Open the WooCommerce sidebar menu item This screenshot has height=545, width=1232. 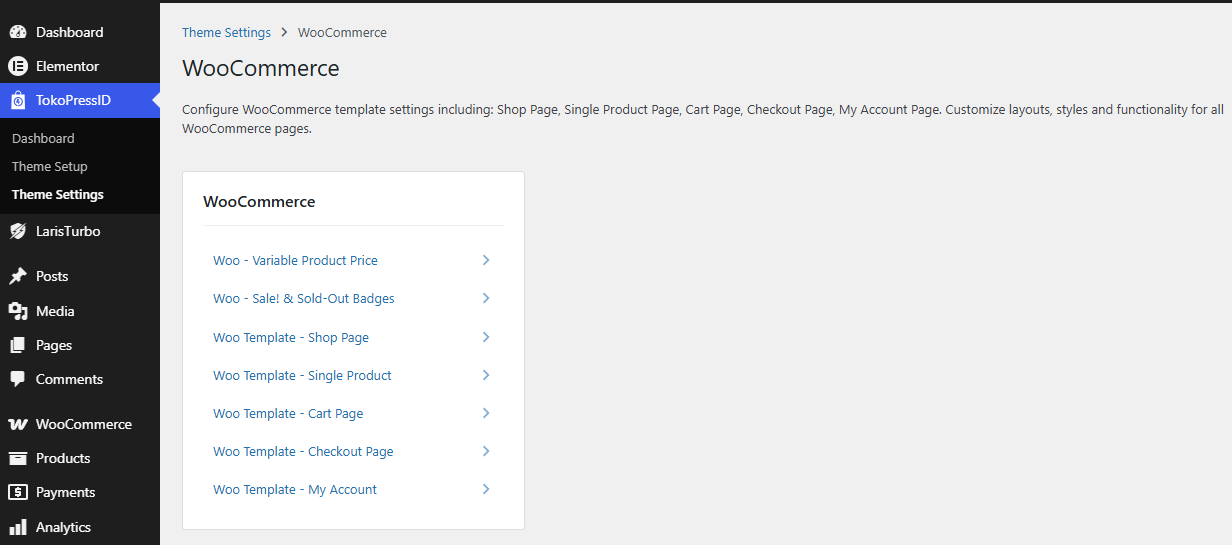point(80,424)
